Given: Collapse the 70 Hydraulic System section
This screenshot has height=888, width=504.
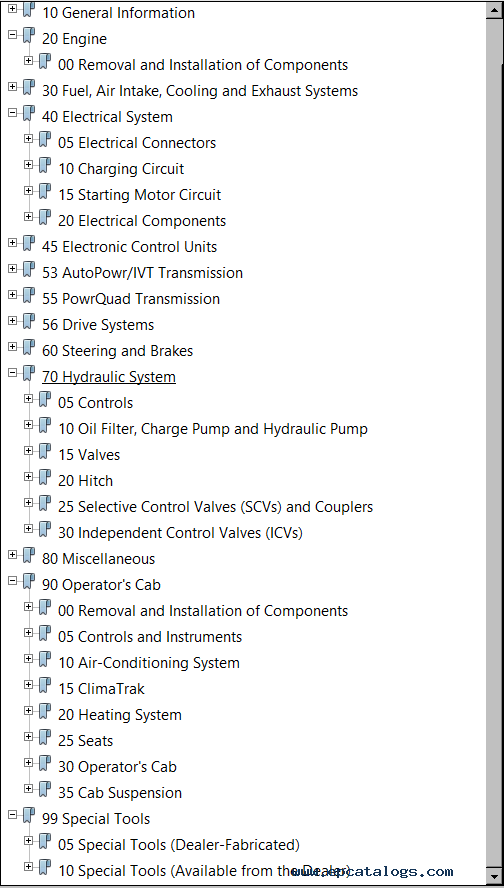Looking at the screenshot, I should point(13,373).
